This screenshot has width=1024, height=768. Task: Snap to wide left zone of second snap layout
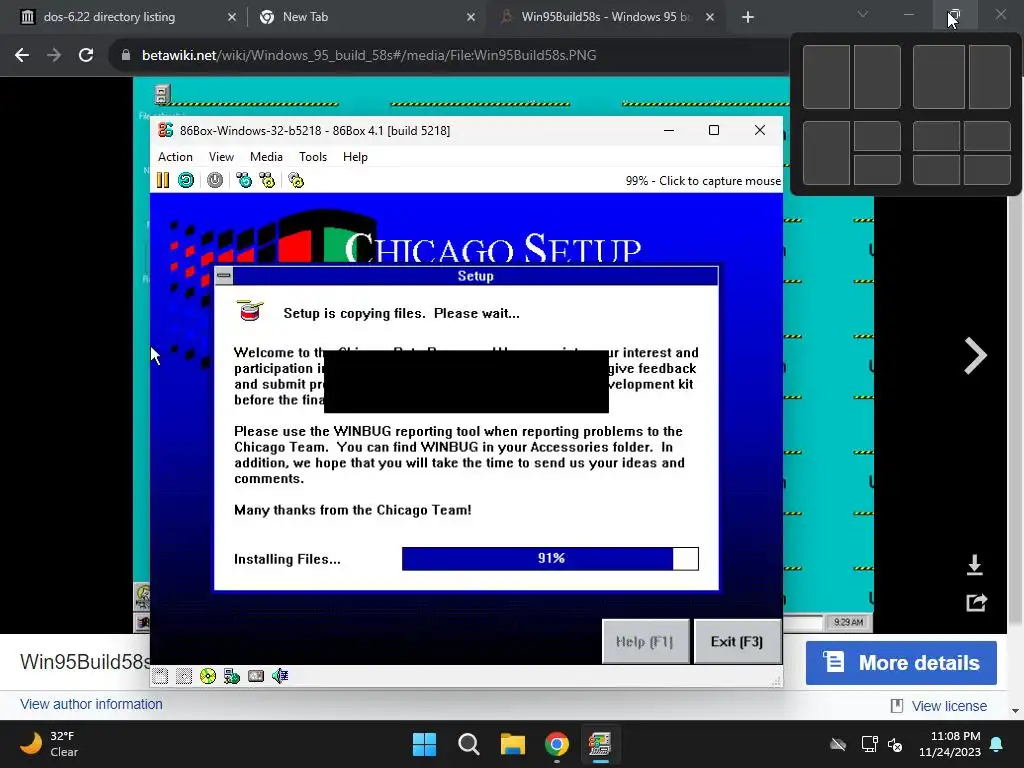click(x=938, y=77)
